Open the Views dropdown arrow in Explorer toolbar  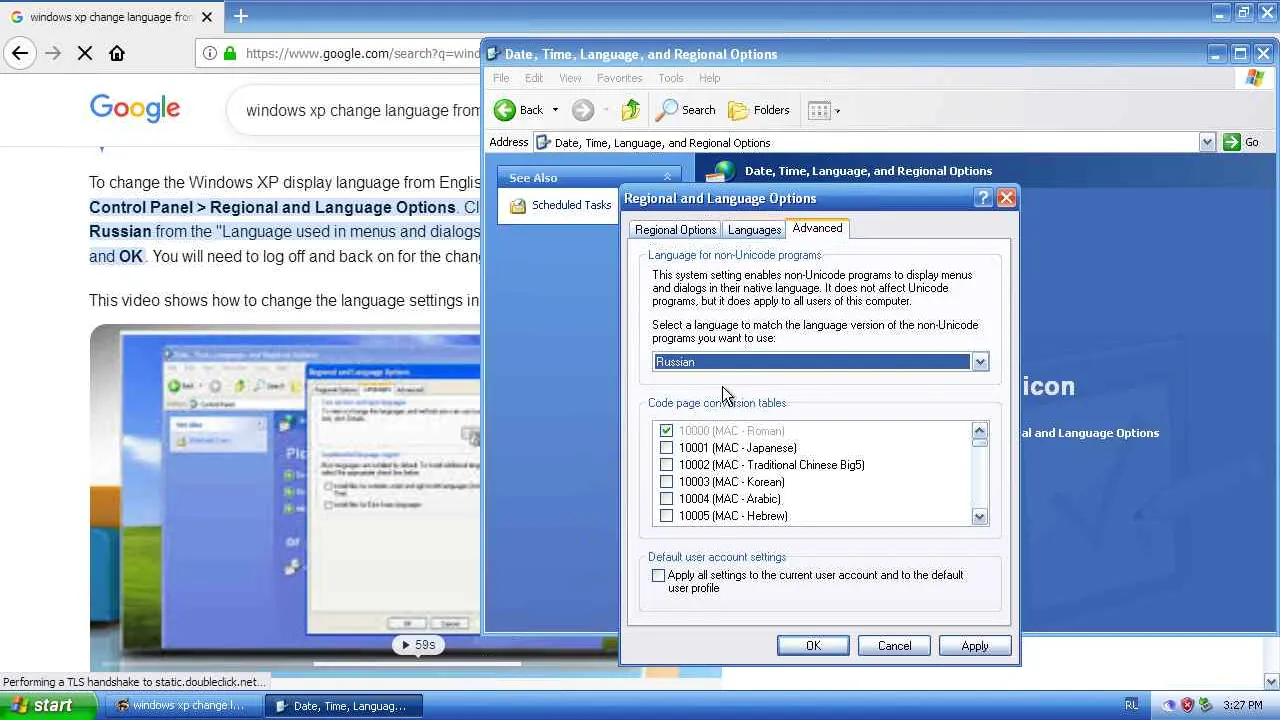tap(838, 110)
